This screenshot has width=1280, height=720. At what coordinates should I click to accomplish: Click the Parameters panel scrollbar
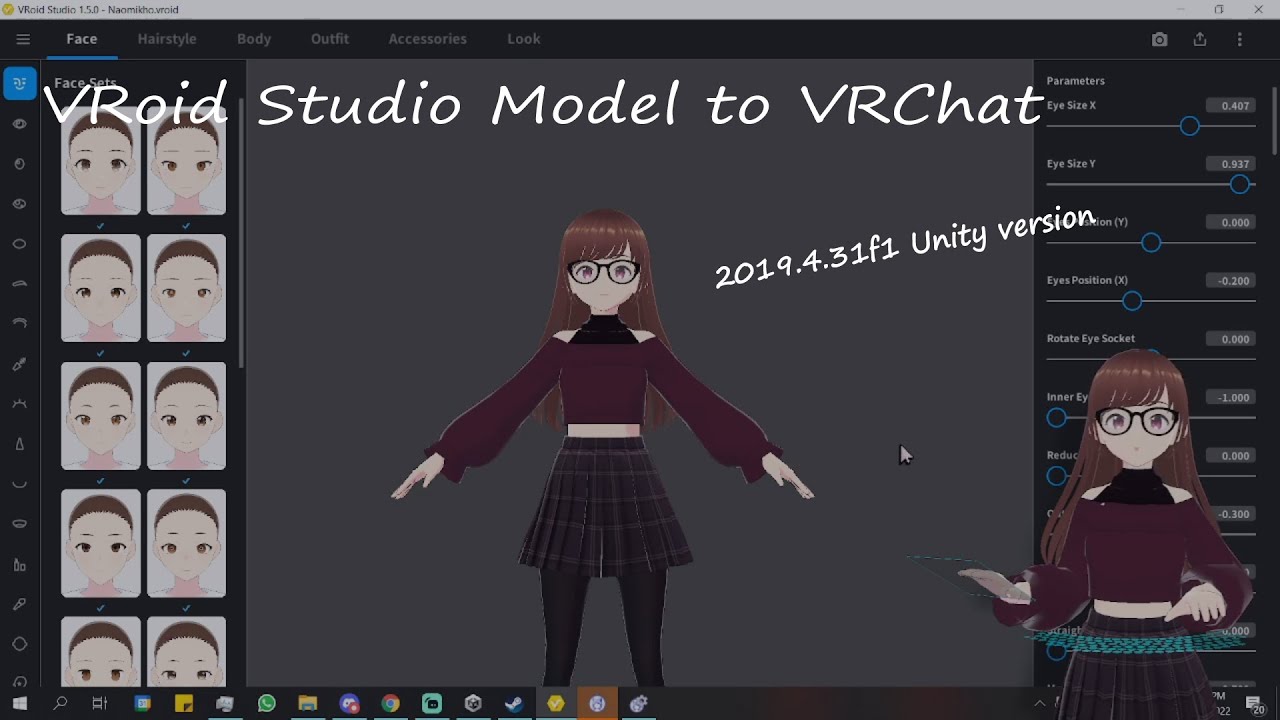pos(1275,120)
